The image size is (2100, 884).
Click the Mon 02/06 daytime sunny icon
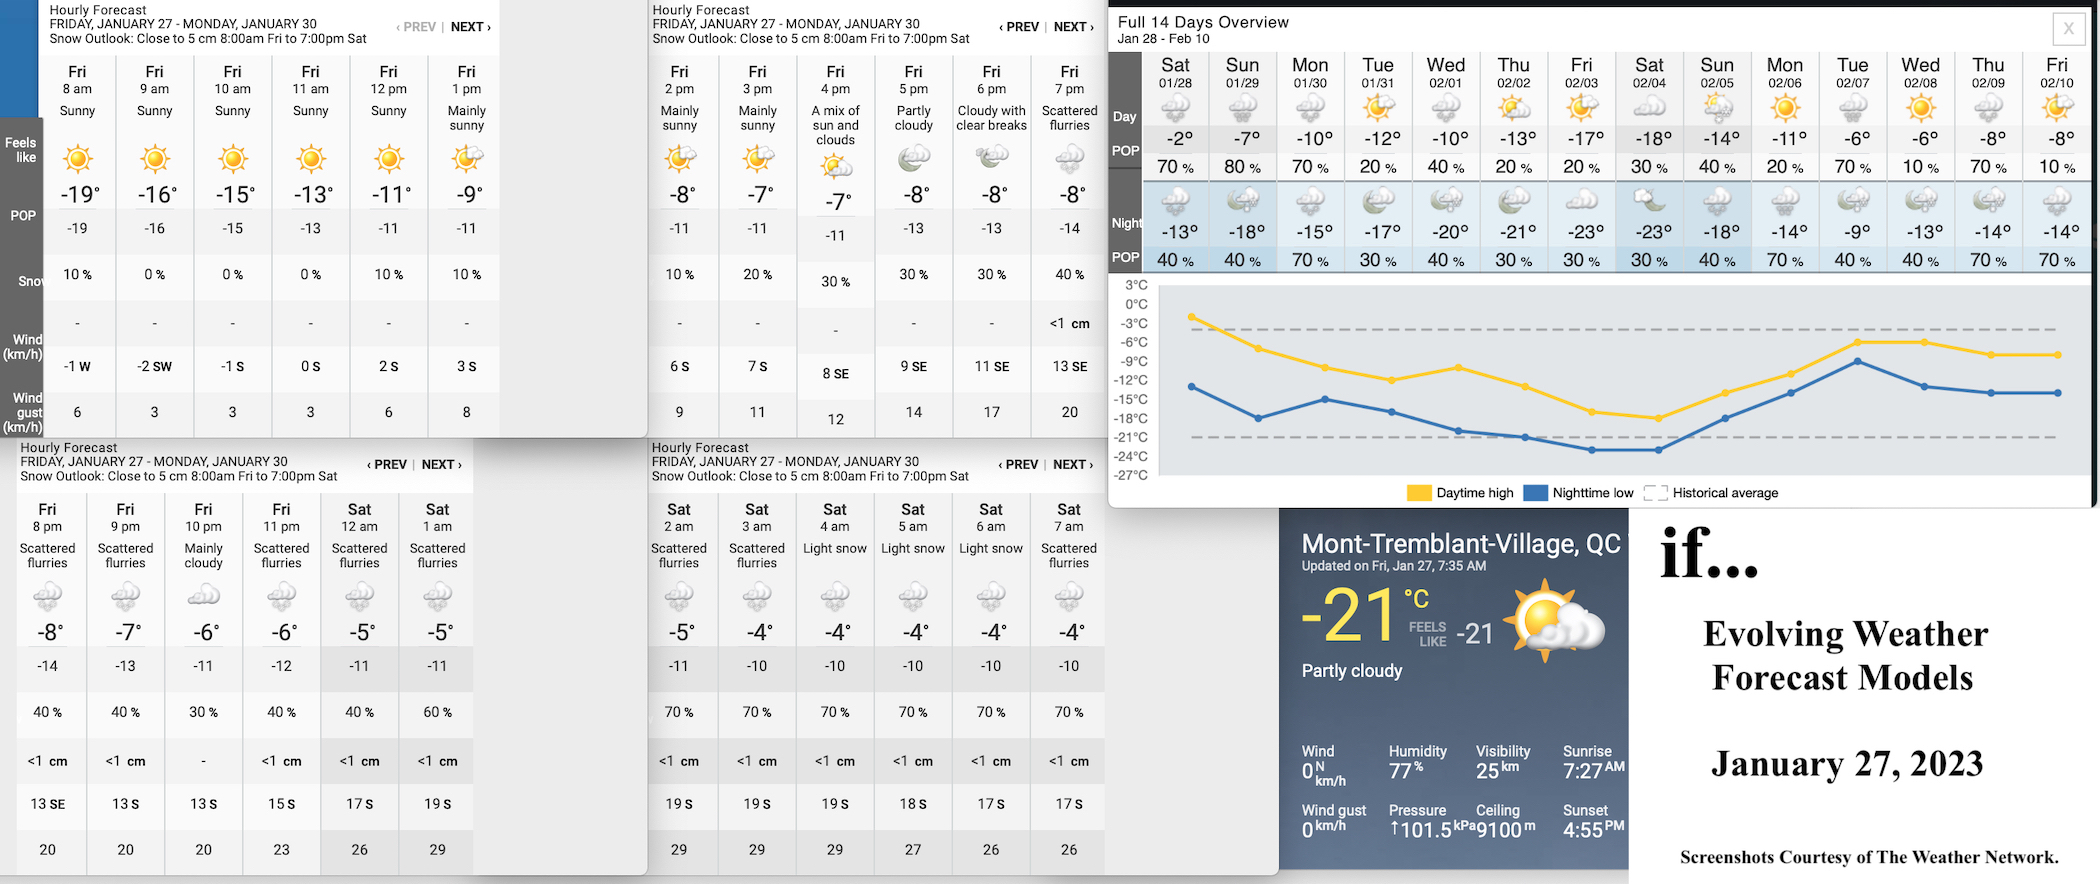click(1785, 107)
